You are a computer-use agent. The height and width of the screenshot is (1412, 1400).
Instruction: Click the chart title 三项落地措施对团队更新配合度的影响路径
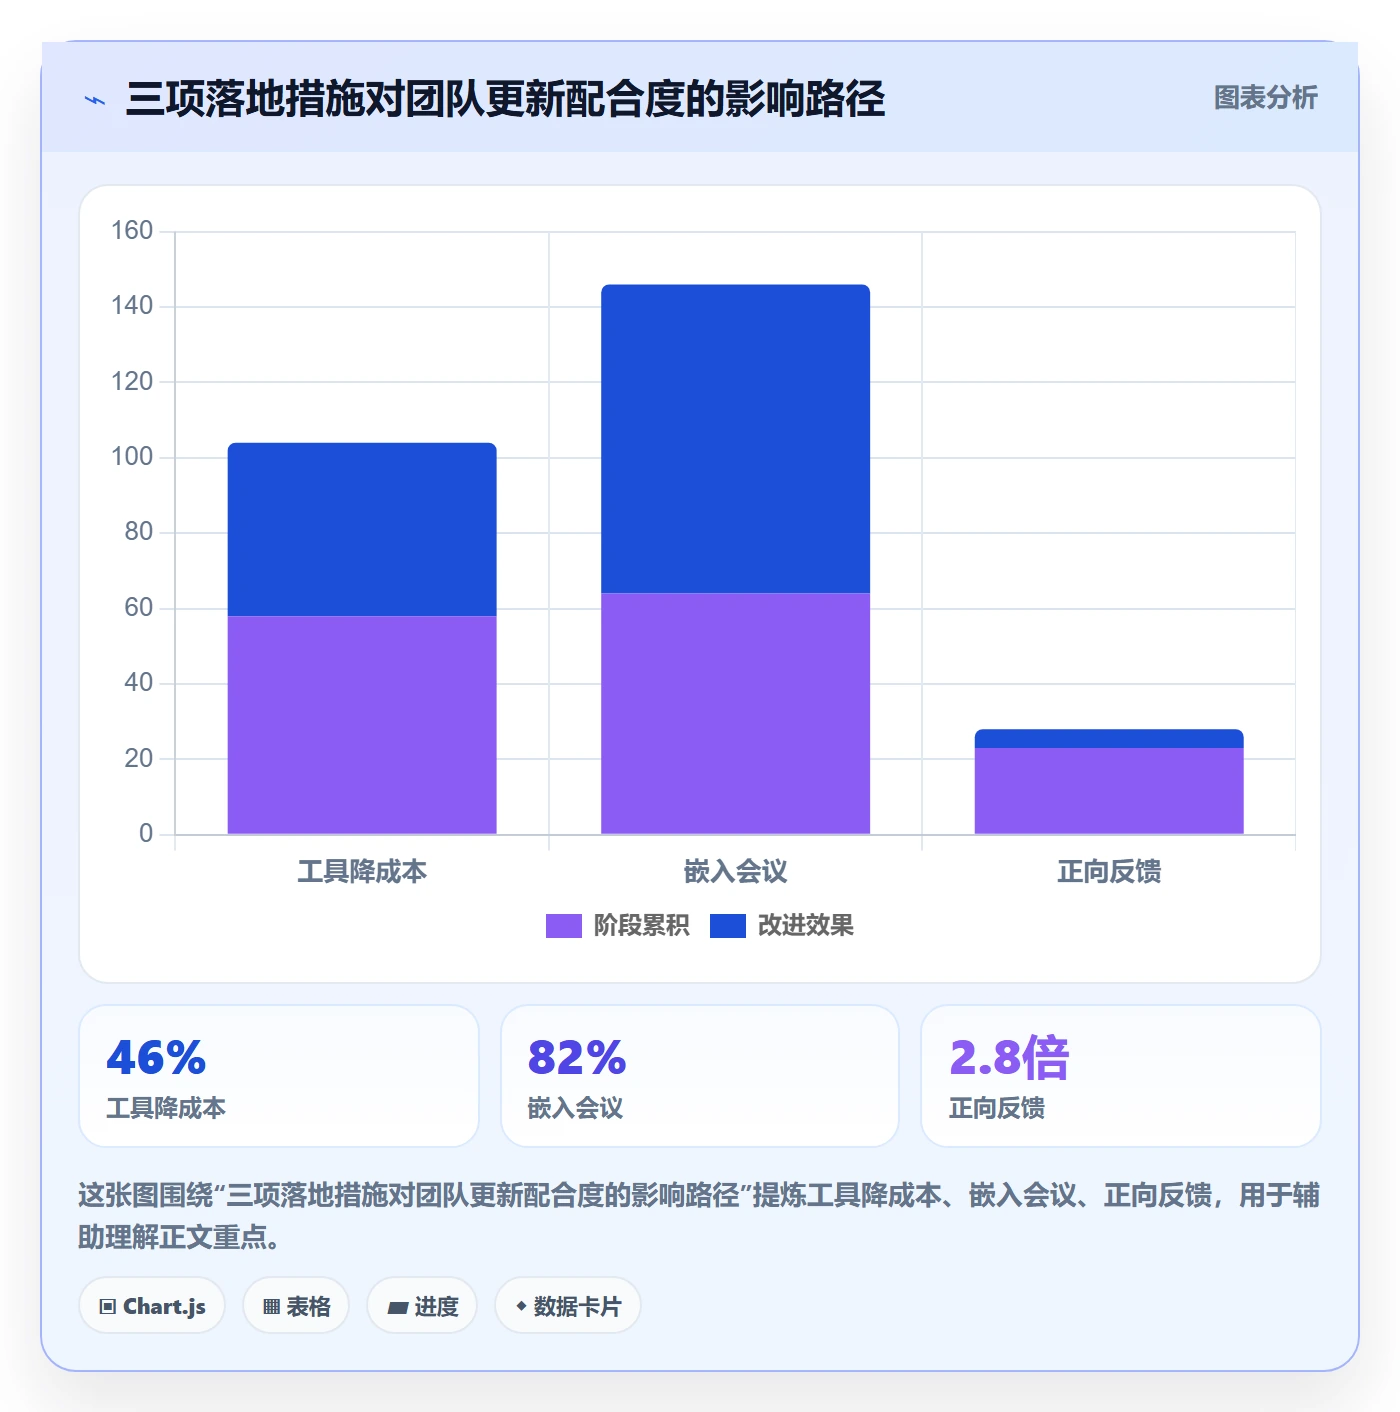point(505,99)
